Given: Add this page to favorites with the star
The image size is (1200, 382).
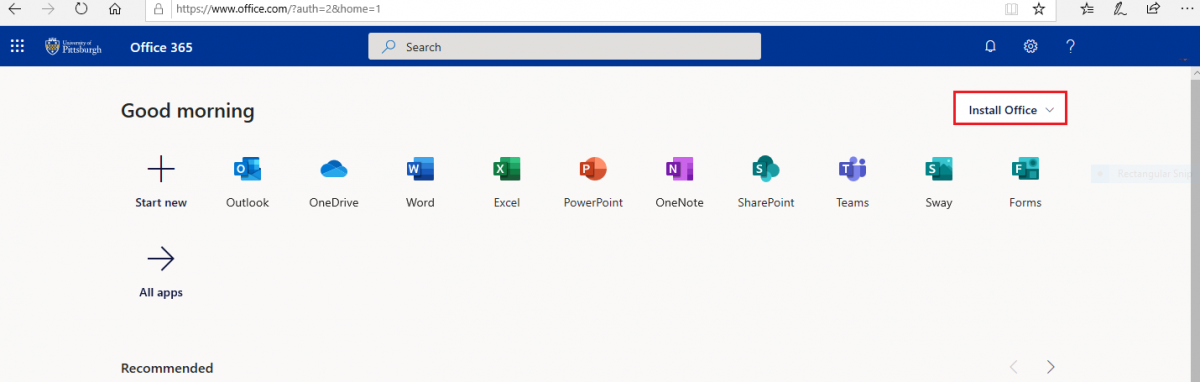Looking at the screenshot, I should (1039, 9).
